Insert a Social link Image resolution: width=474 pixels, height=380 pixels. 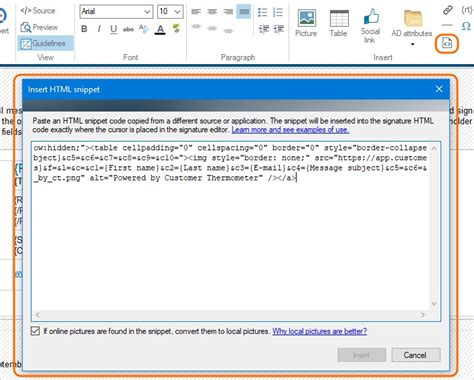370,26
